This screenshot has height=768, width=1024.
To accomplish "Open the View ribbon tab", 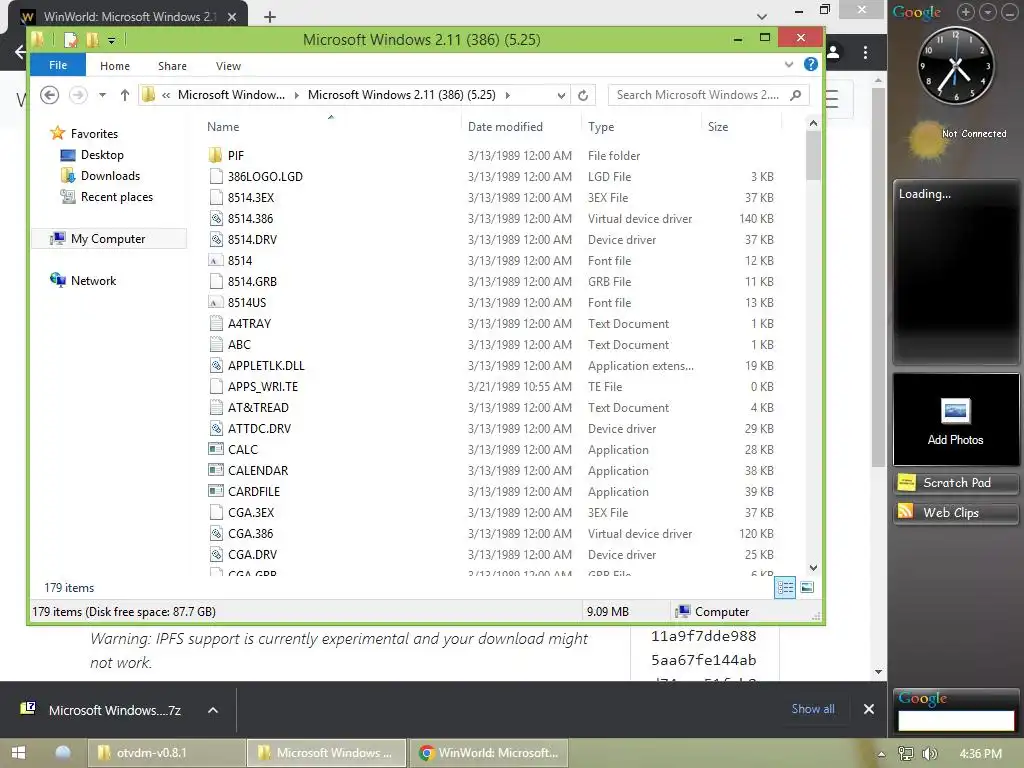I will coord(229,66).
